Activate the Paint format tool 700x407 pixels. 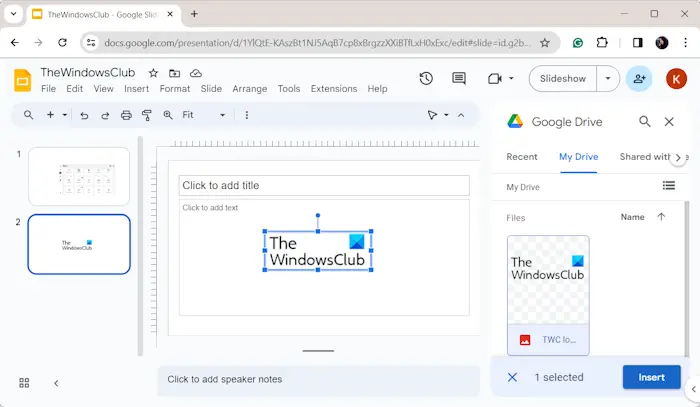pos(146,116)
